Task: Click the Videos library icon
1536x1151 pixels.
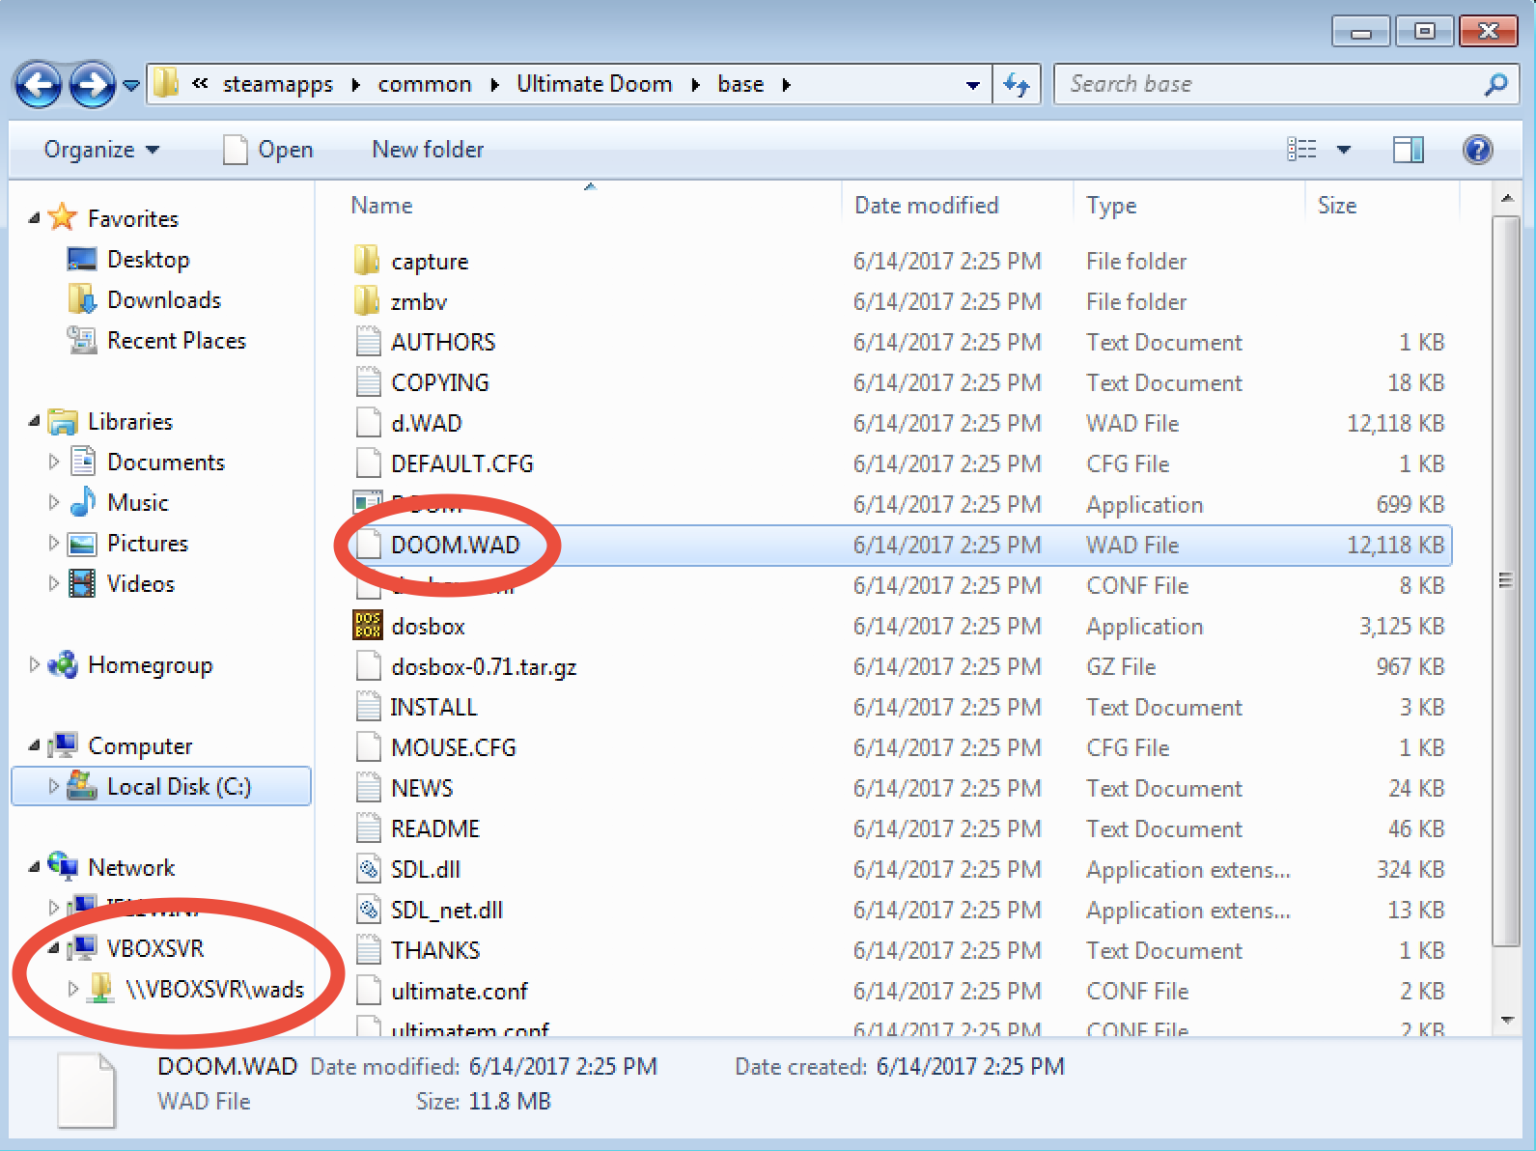Action: [82, 584]
